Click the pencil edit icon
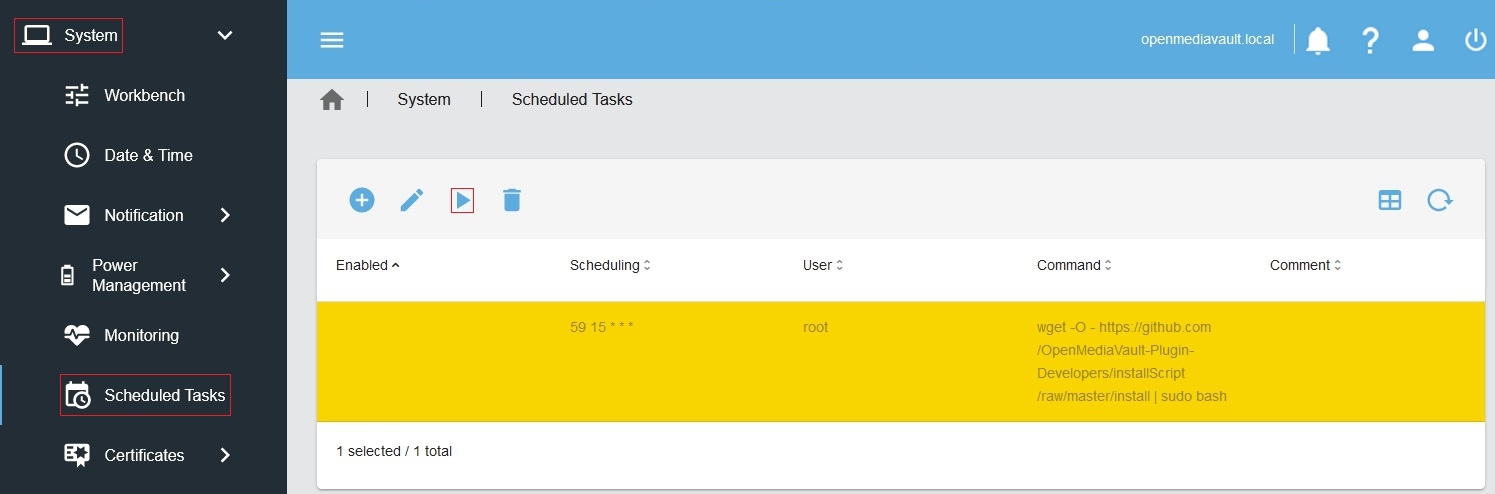The image size is (1495, 494). (x=412, y=200)
